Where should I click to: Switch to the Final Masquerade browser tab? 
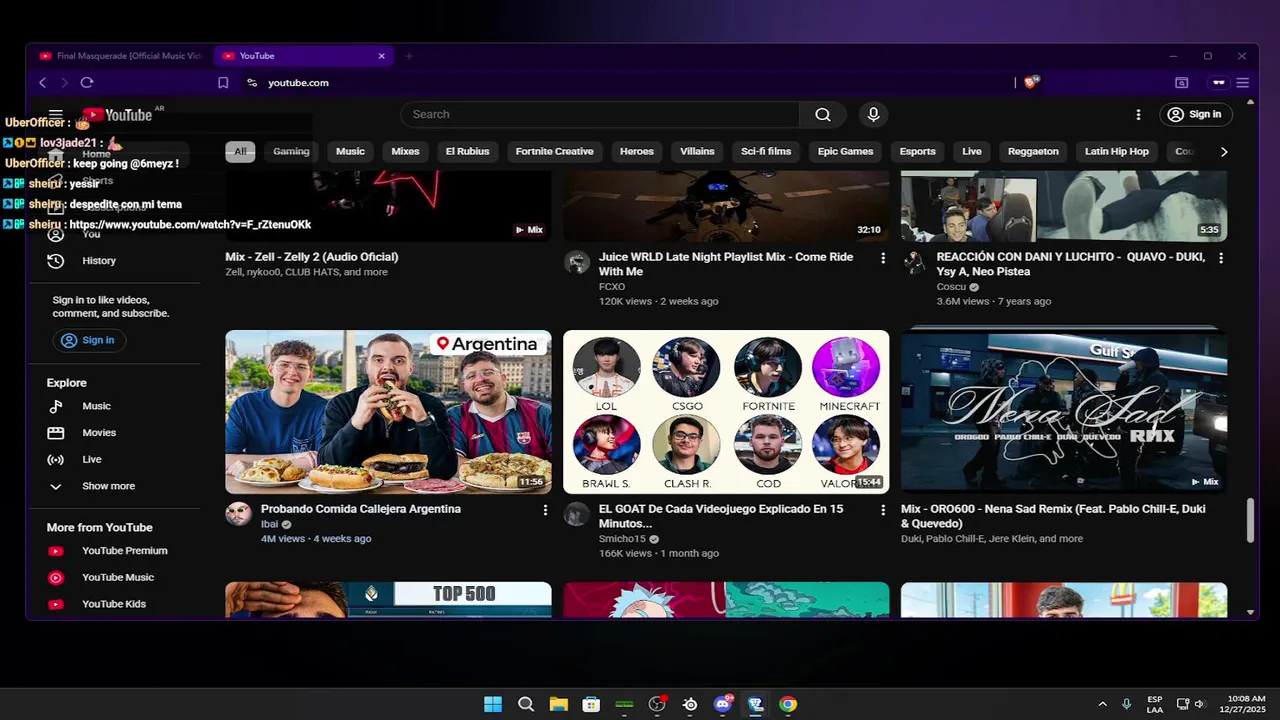[121, 56]
